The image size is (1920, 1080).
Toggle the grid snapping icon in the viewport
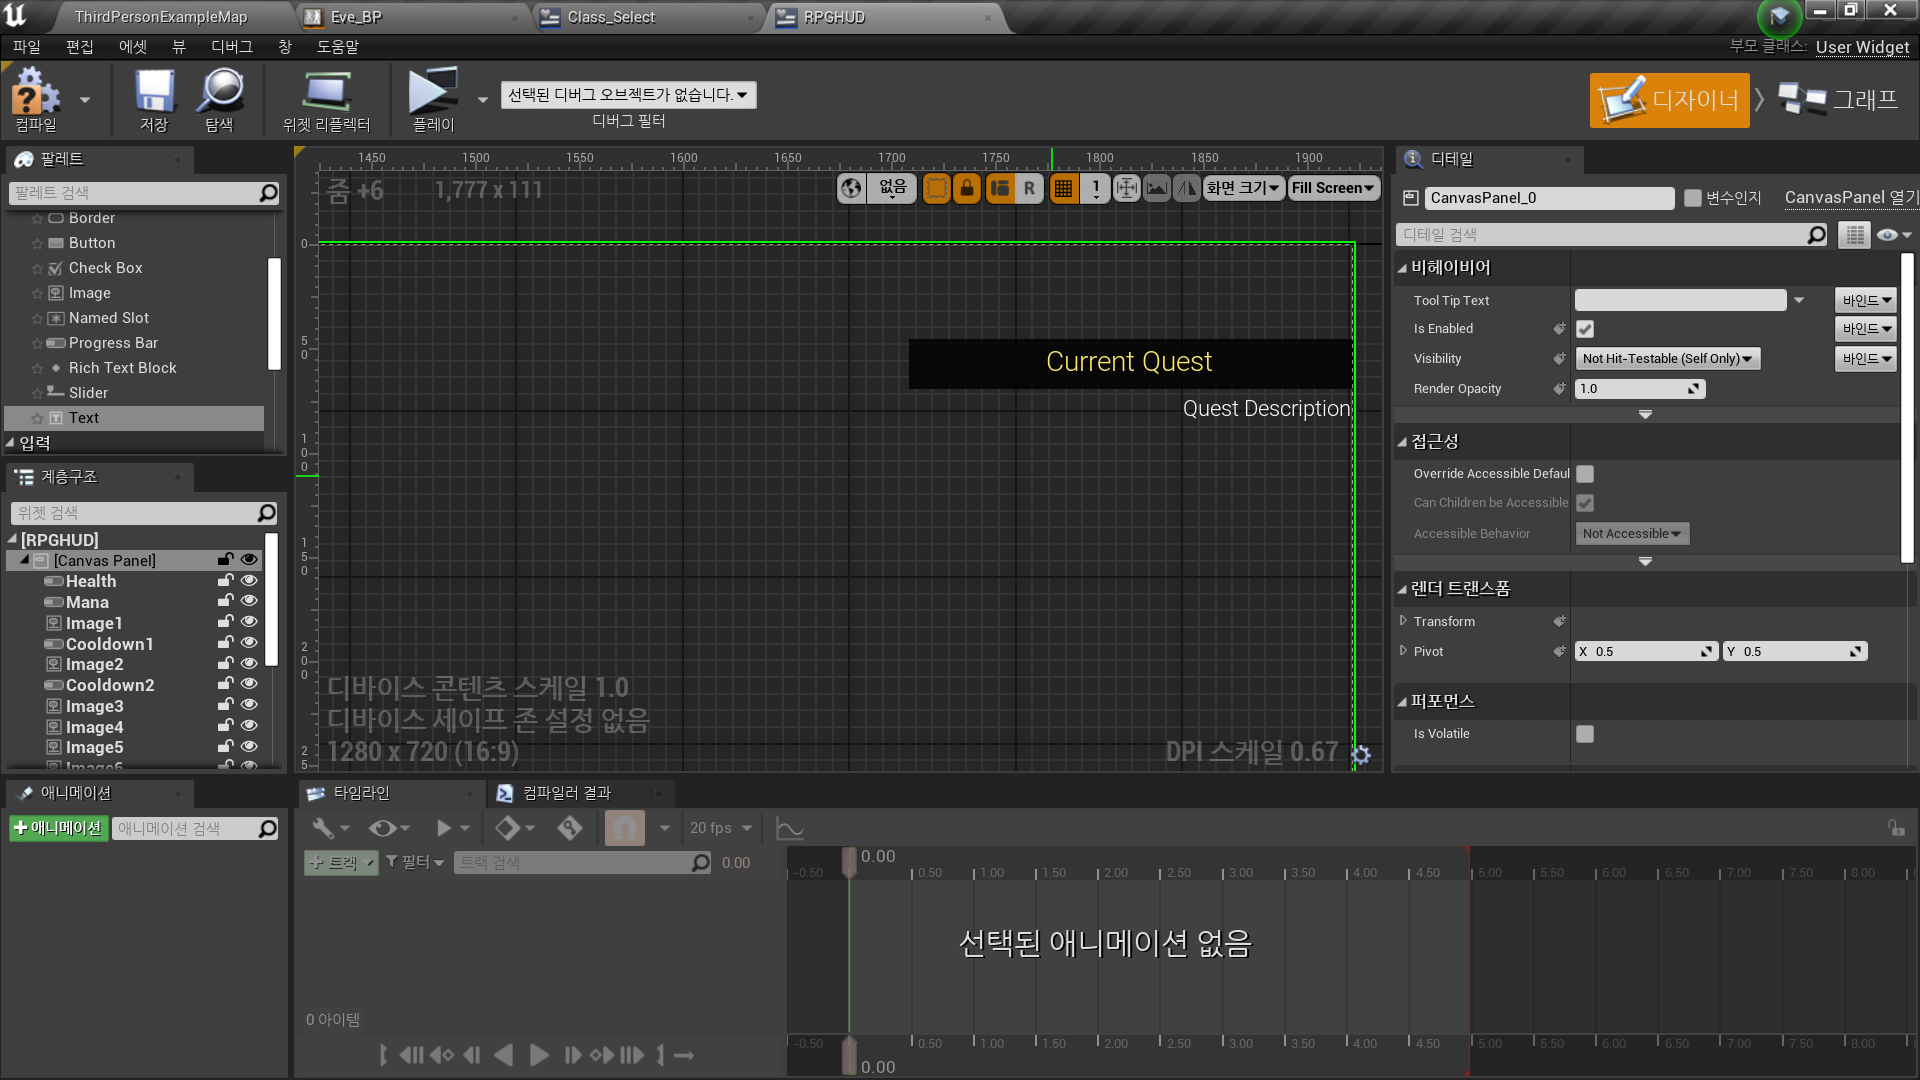[x=1063, y=188]
